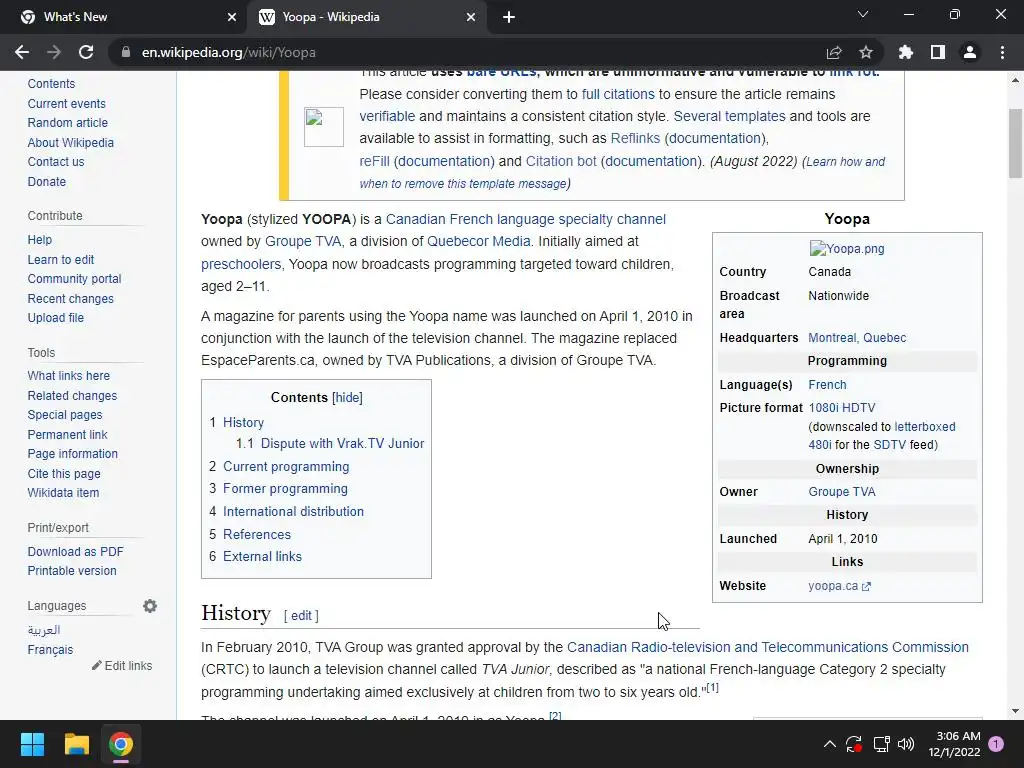The image size is (1024, 768).
Task: Click the browser forward arrow
Action: [x=54, y=52]
